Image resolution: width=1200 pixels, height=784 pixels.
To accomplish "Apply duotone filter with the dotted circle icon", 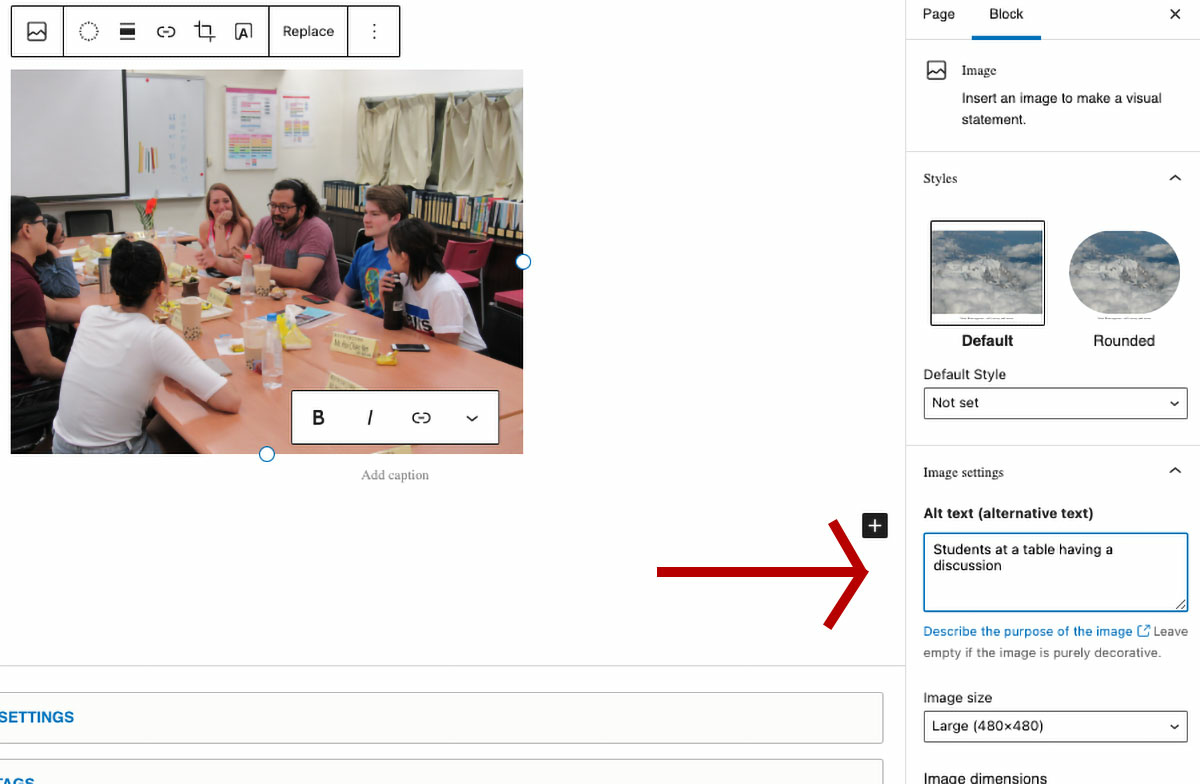I will pyautogui.click(x=89, y=31).
